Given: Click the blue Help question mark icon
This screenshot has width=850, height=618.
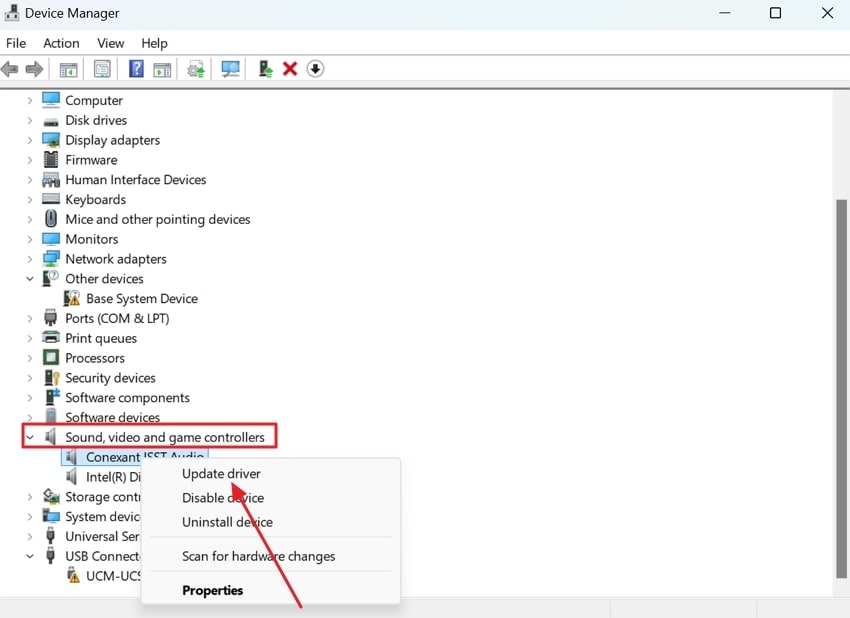Looking at the screenshot, I should (x=136, y=69).
